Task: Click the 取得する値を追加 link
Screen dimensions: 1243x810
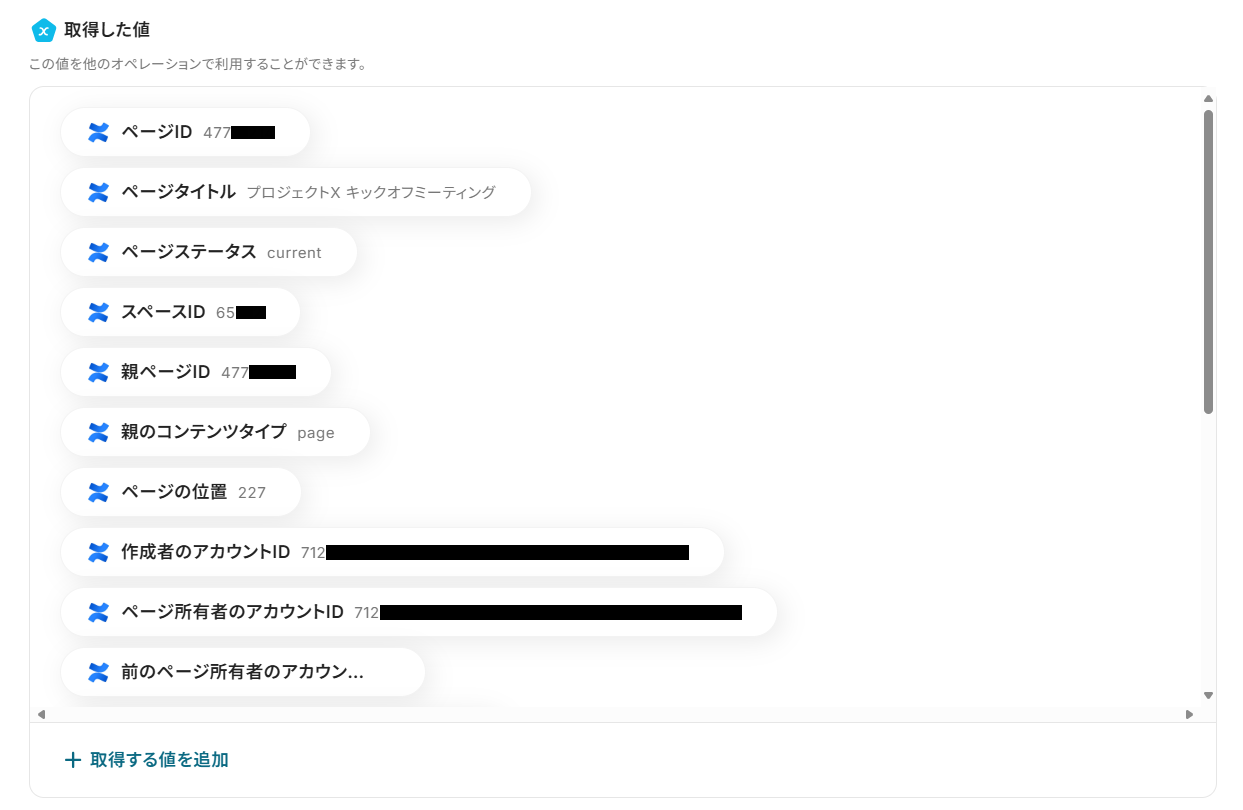Action: pos(147,759)
